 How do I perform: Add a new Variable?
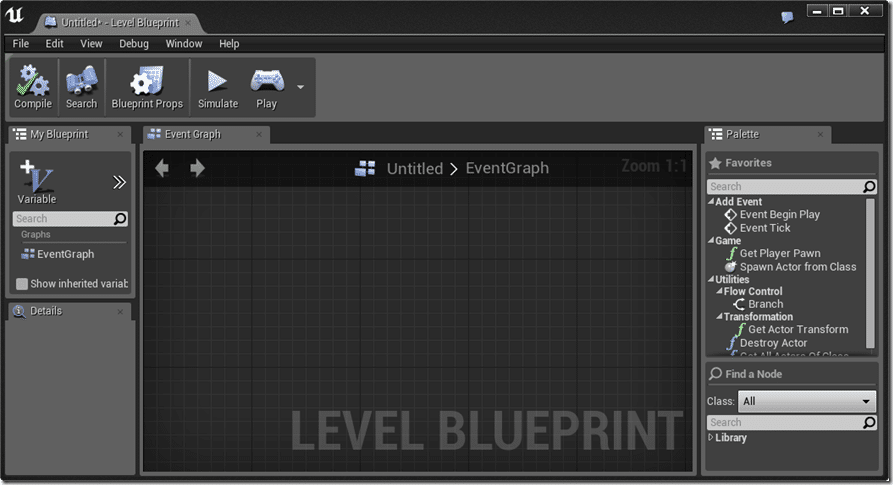click(x=36, y=182)
